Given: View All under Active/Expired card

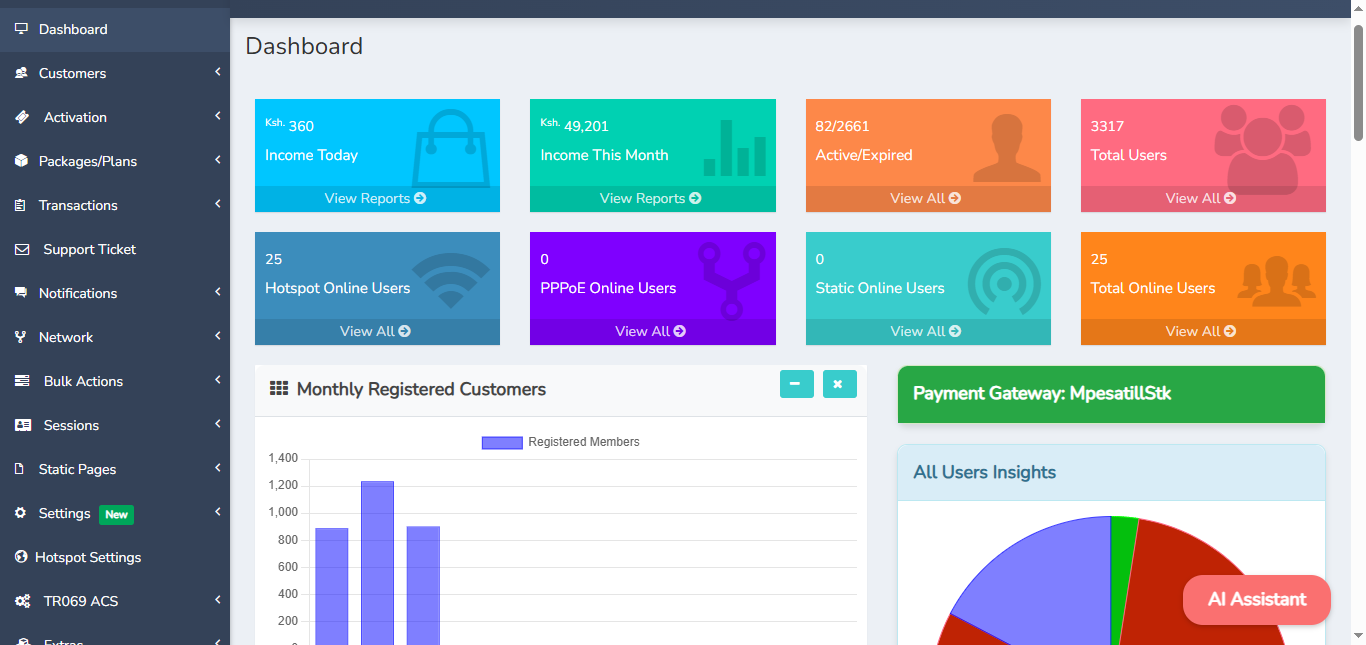Looking at the screenshot, I should point(926,198).
